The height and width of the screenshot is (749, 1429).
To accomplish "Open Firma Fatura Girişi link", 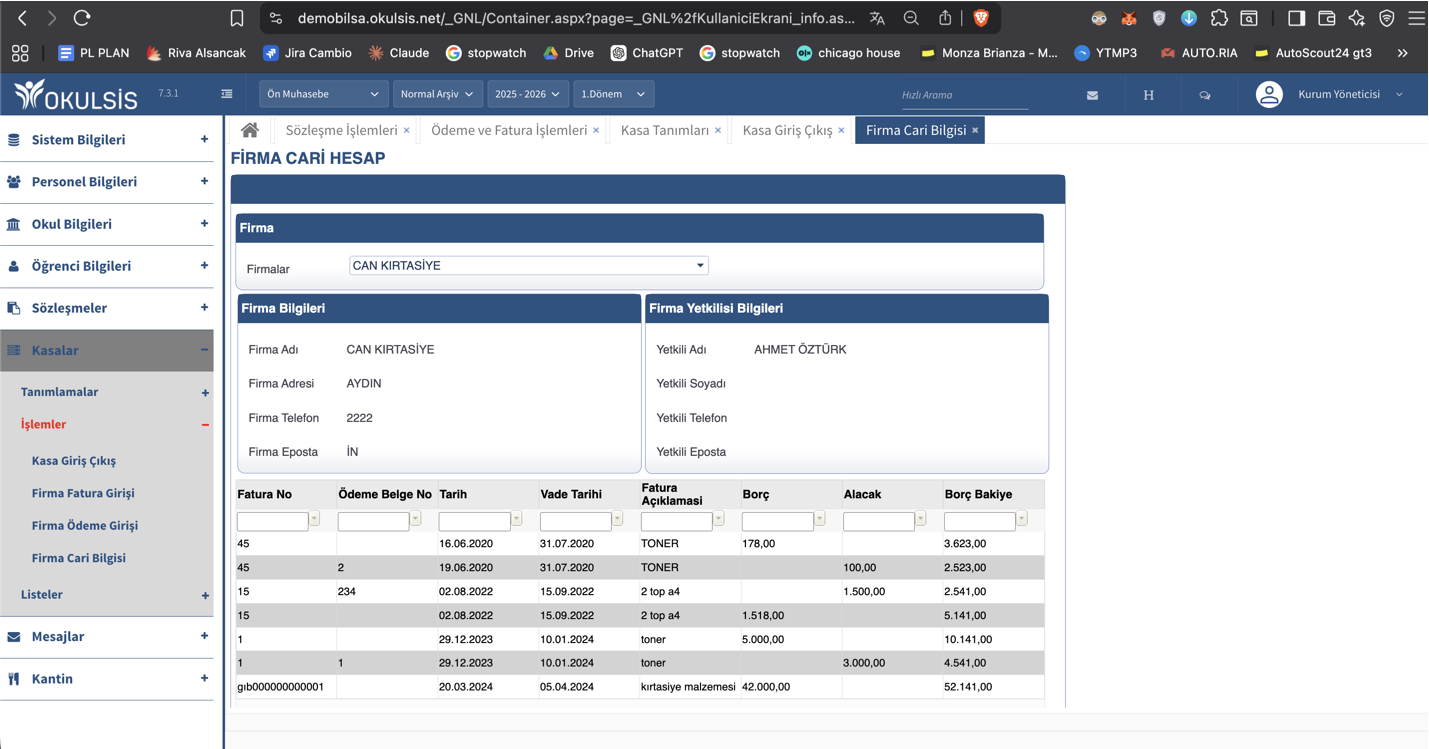I will [x=83, y=493].
